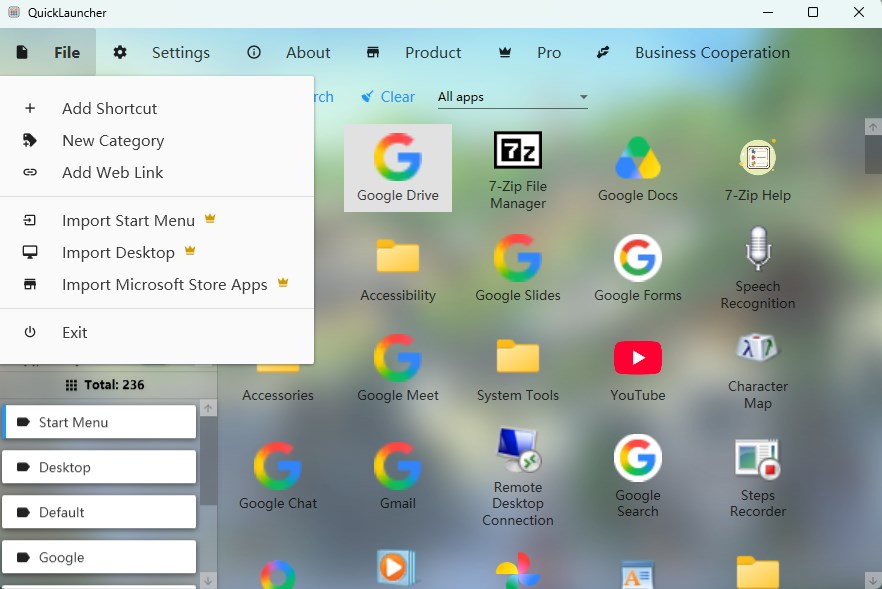This screenshot has height=589, width=882.
Task: Select New Category menu entry
Action: pyautogui.click(x=157, y=140)
